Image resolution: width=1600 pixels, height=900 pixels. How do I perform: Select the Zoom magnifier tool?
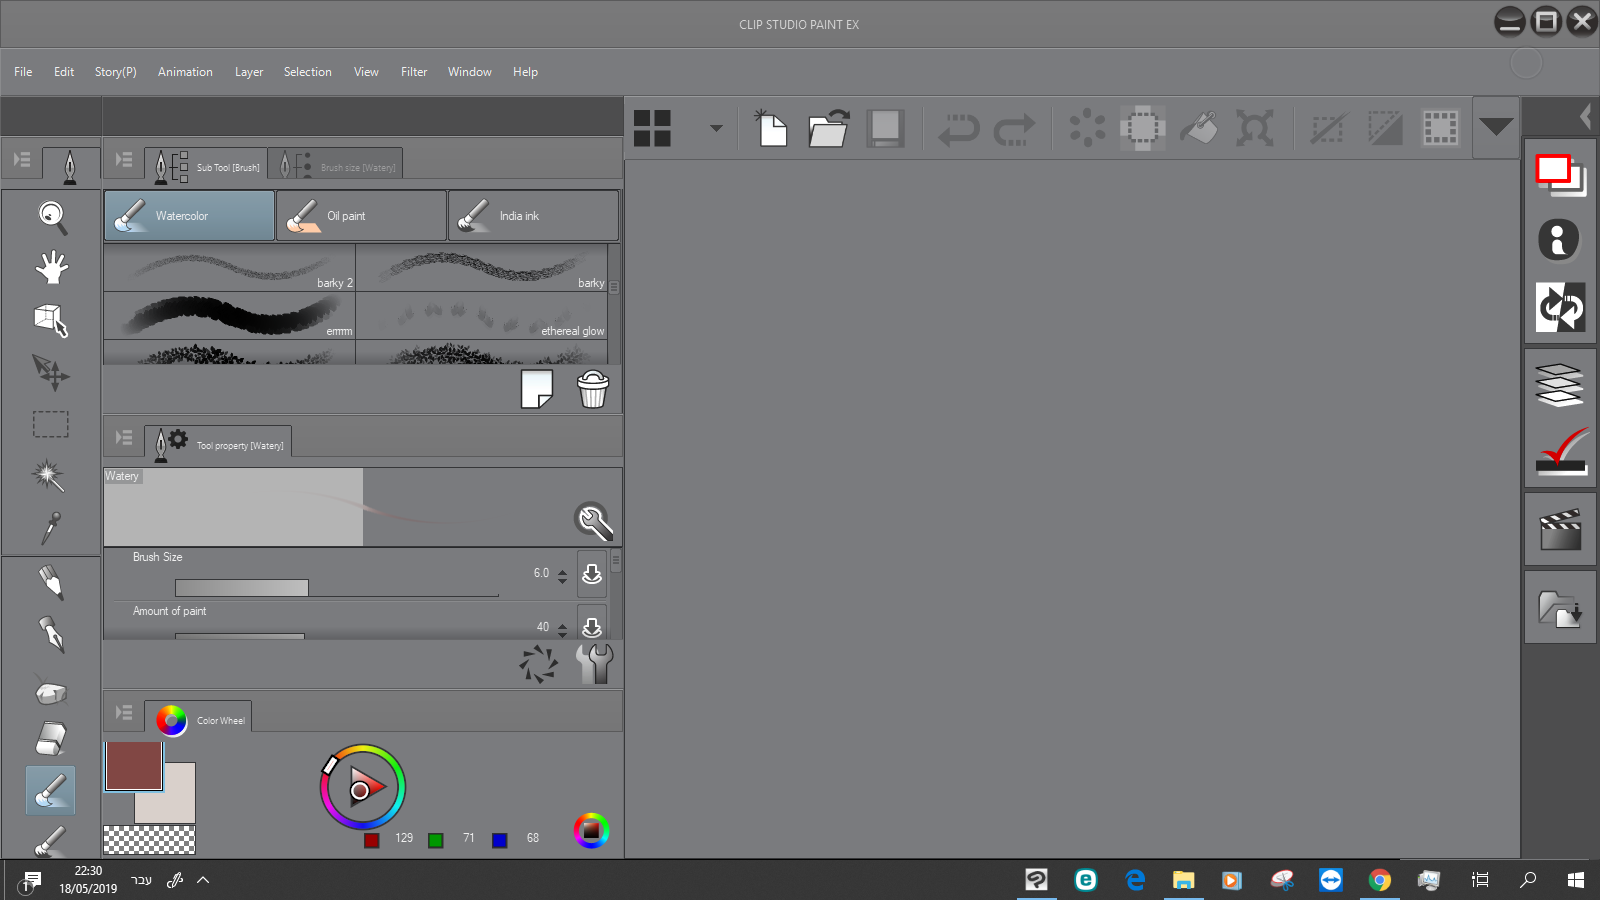52,217
